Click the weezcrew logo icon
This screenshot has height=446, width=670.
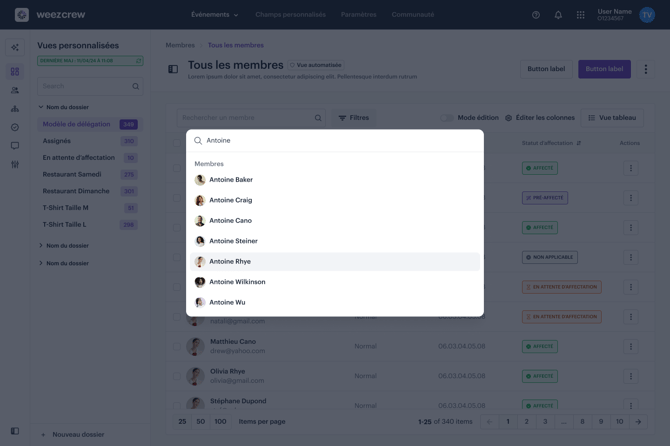click(22, 15)
